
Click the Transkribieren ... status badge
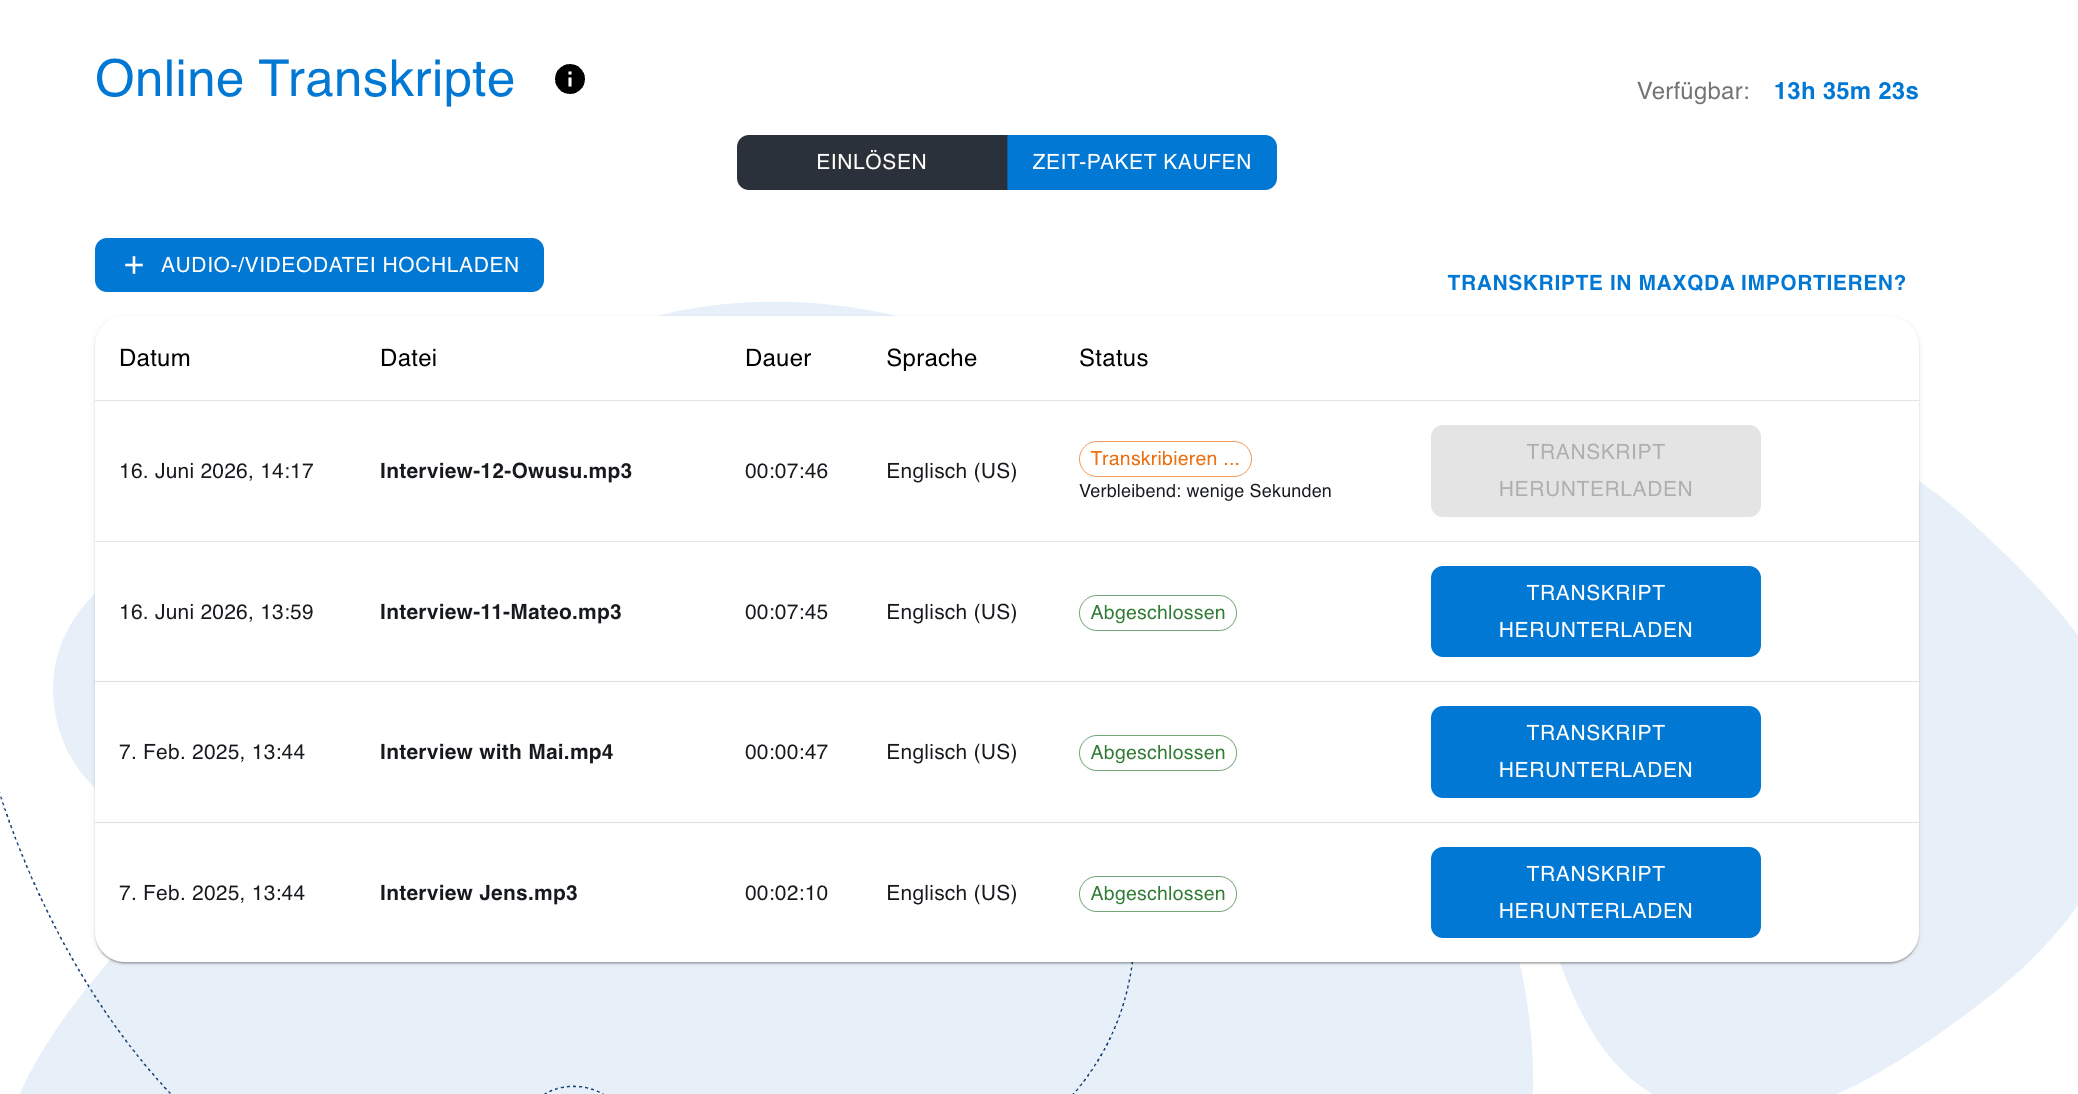coord(1165,458)
